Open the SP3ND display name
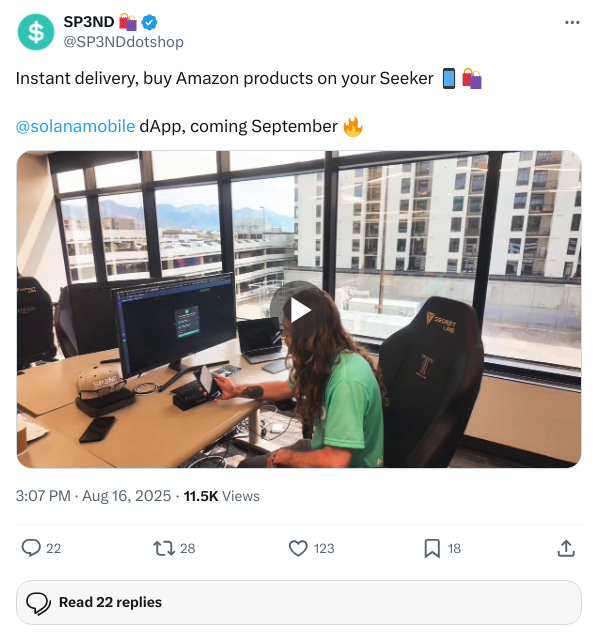The height and width of the screenshot is (633, 598). 89,22
